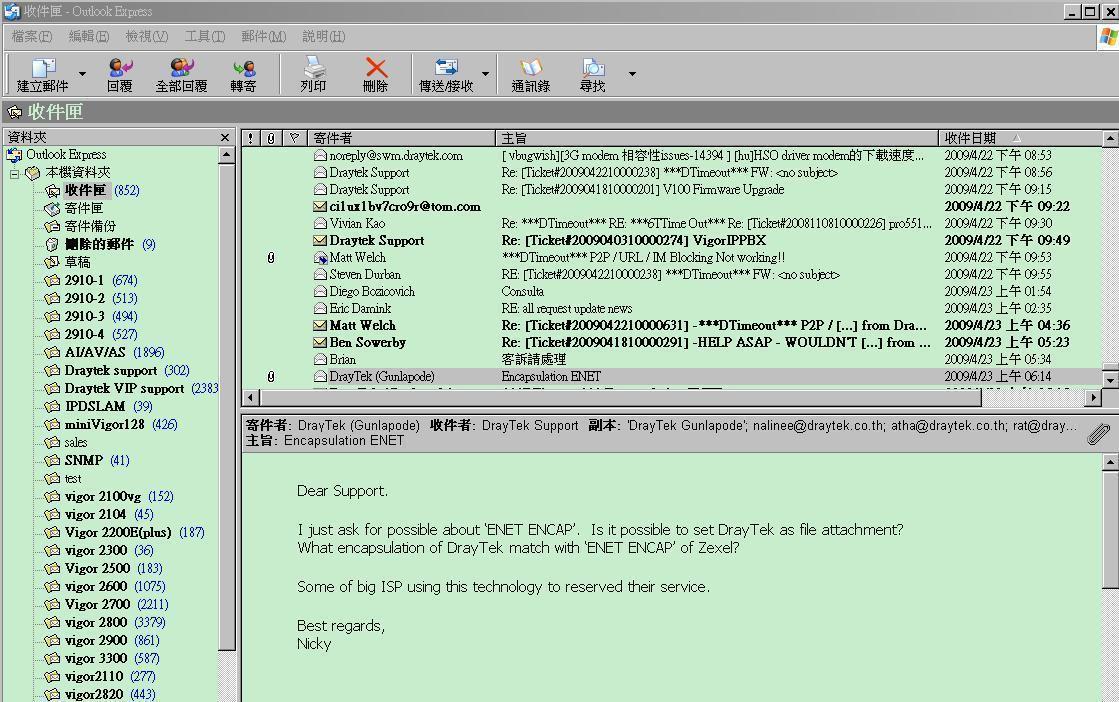Open the 檢視(V) menu
The height and width of the screenshot is (702, 1119).
[x=146, y=36]
